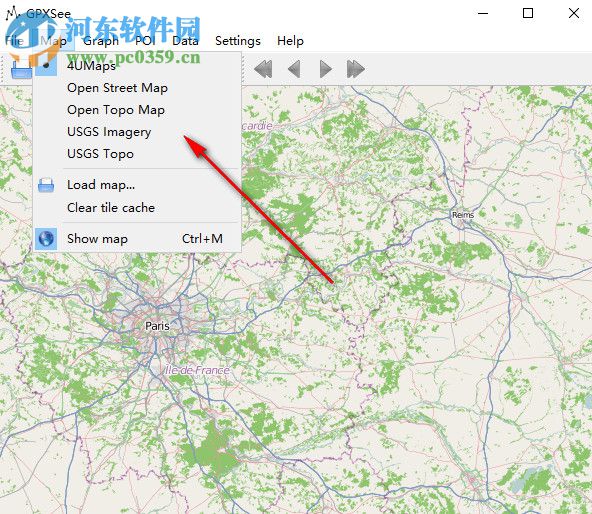Open the Data menu
The width and height of the screenshot is (592, 514).
[x=185, y=40]
